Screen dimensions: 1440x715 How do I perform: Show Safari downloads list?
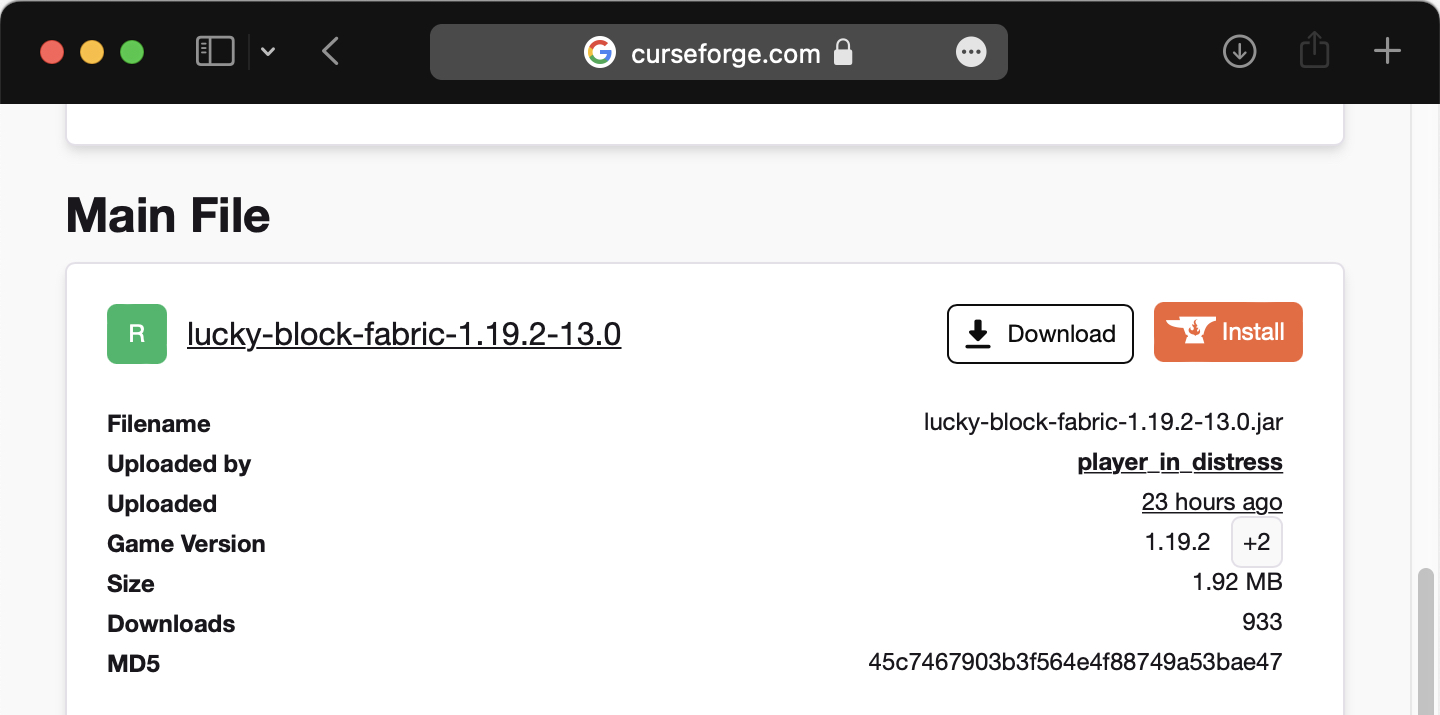pos(1240,51)
